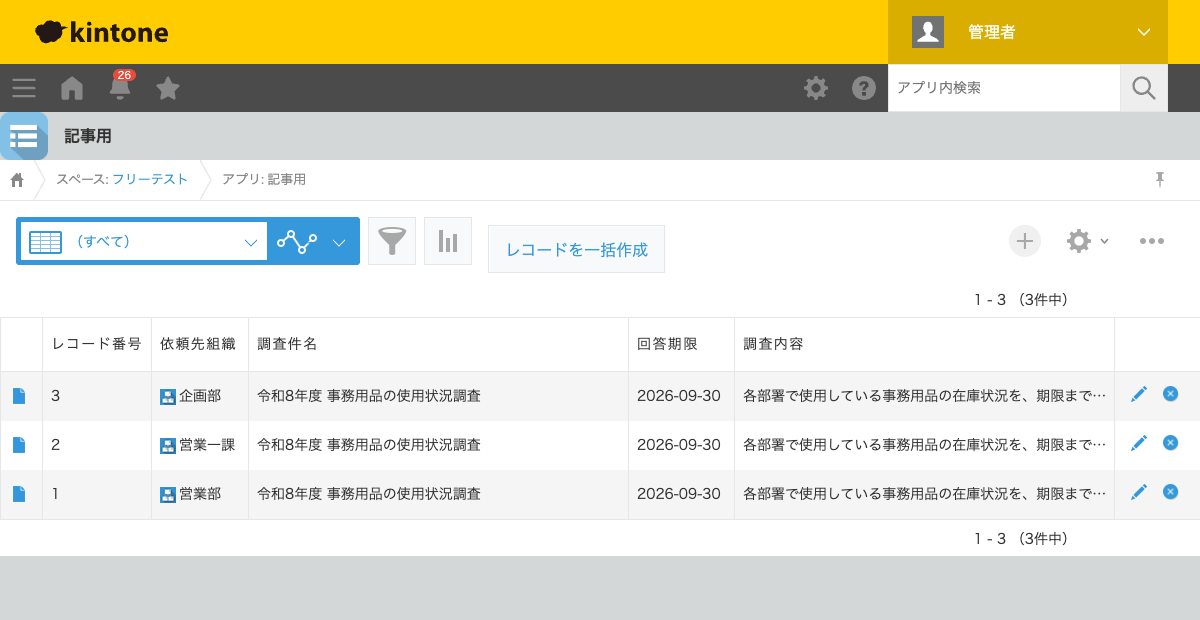The height and width of the screenshot is (620, 1200).
Task: Open notifications bell with 26 badge
Action: (120, 86)
